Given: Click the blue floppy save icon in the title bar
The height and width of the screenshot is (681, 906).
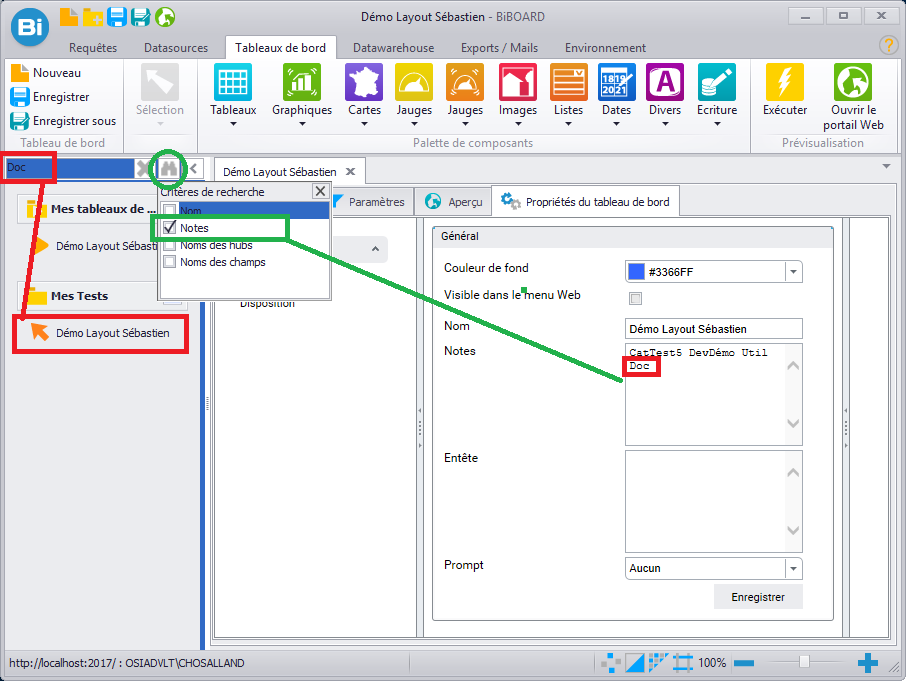Looking at the screenshot, I should coord(117,17).
